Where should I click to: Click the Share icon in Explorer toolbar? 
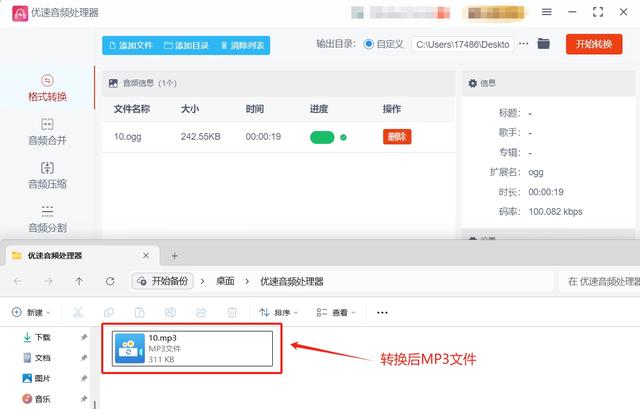tap(201, 313)
